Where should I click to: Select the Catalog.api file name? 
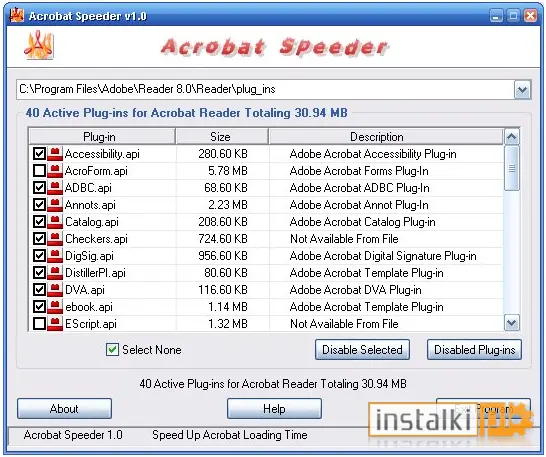(x=92, y=222)
